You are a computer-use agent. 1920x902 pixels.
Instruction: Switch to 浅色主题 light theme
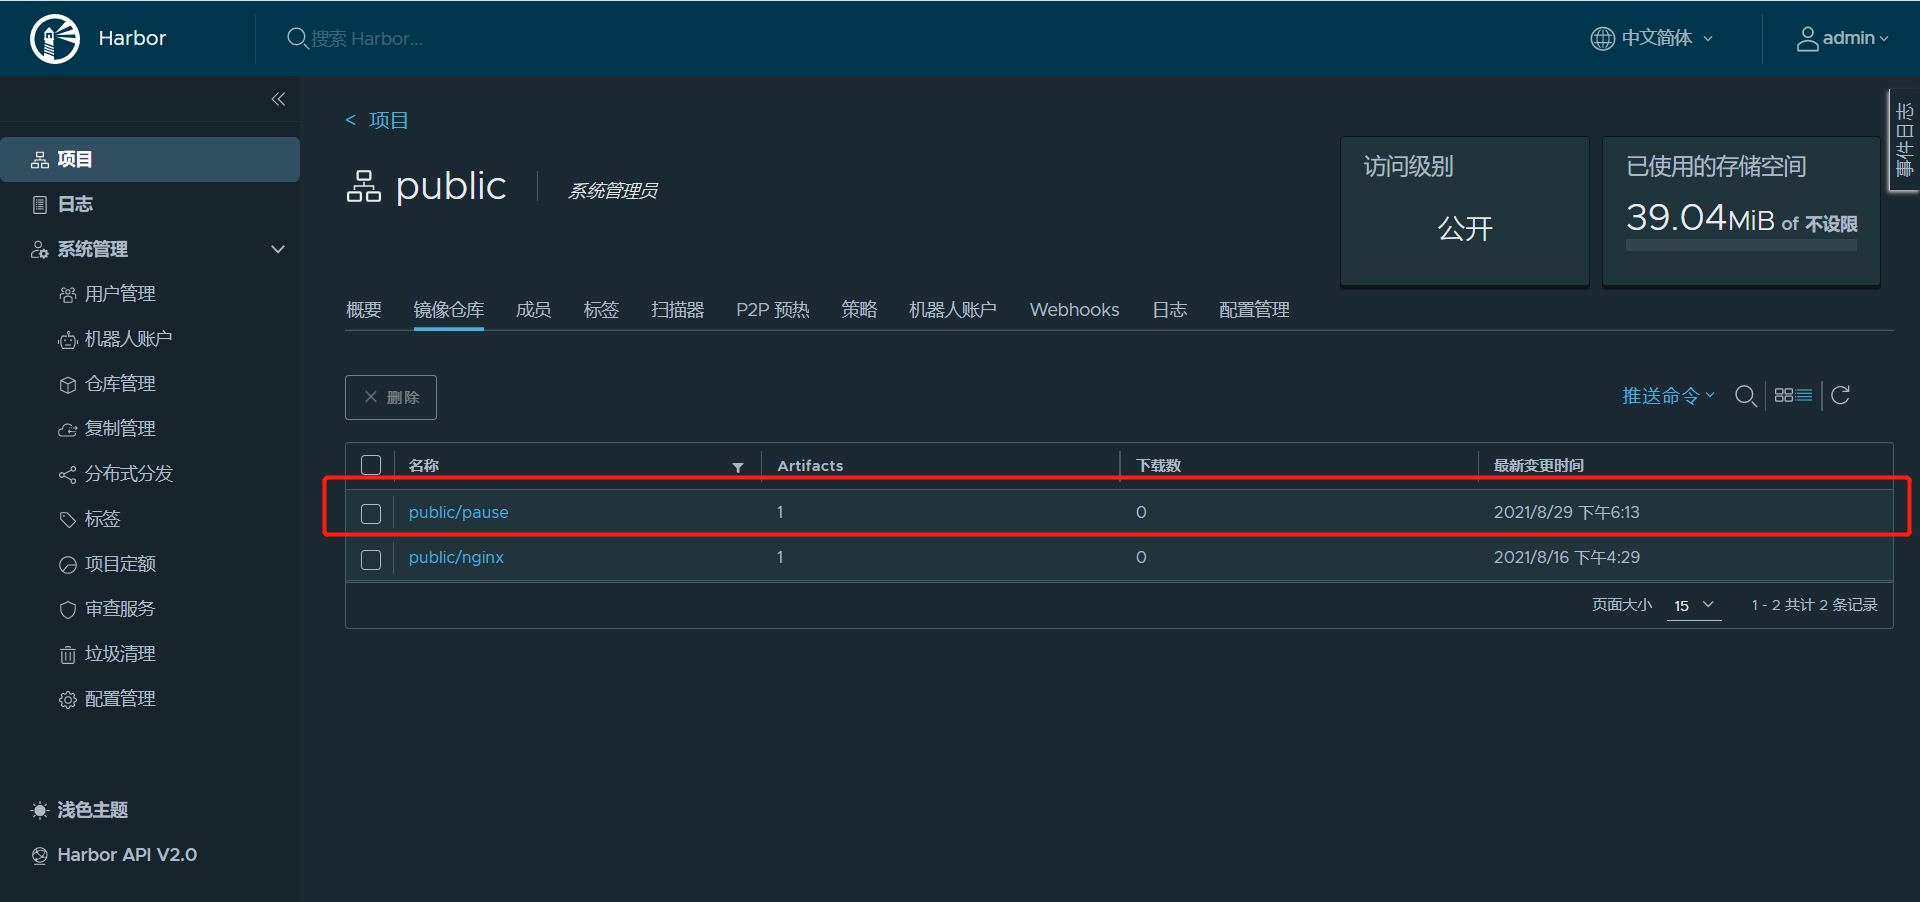pyautogui.click(x=93, y=810)
